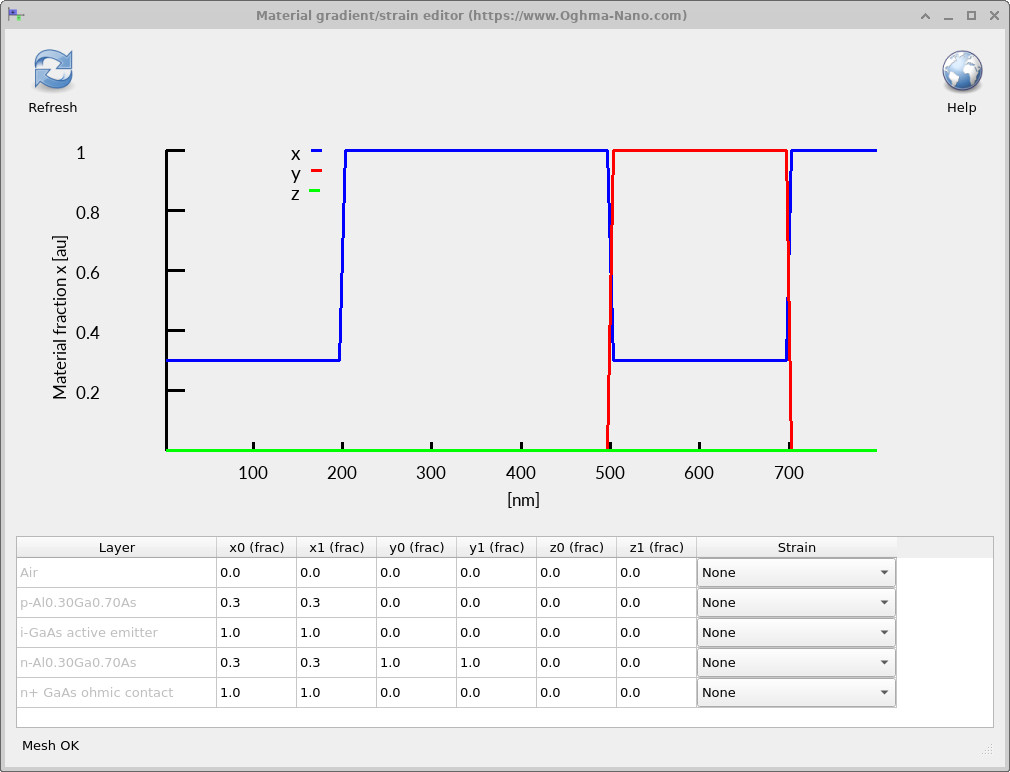Click the green z legend marker

[314, 191]
